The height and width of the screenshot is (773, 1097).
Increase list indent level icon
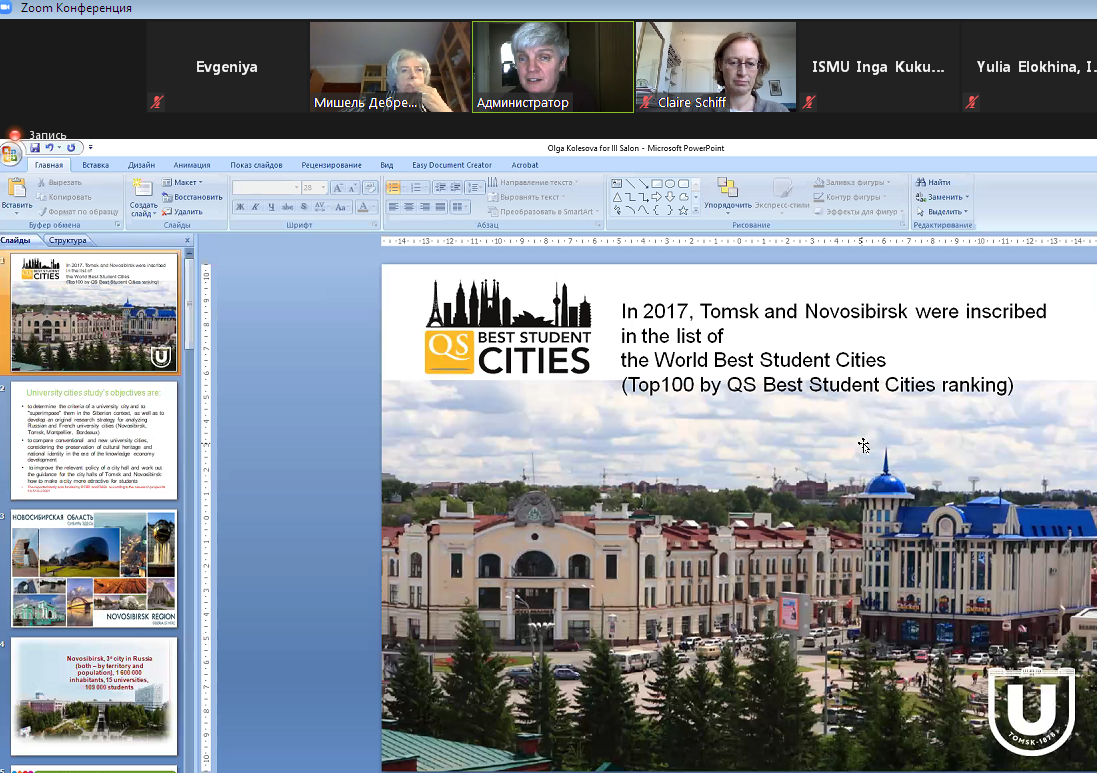point(455,187)
